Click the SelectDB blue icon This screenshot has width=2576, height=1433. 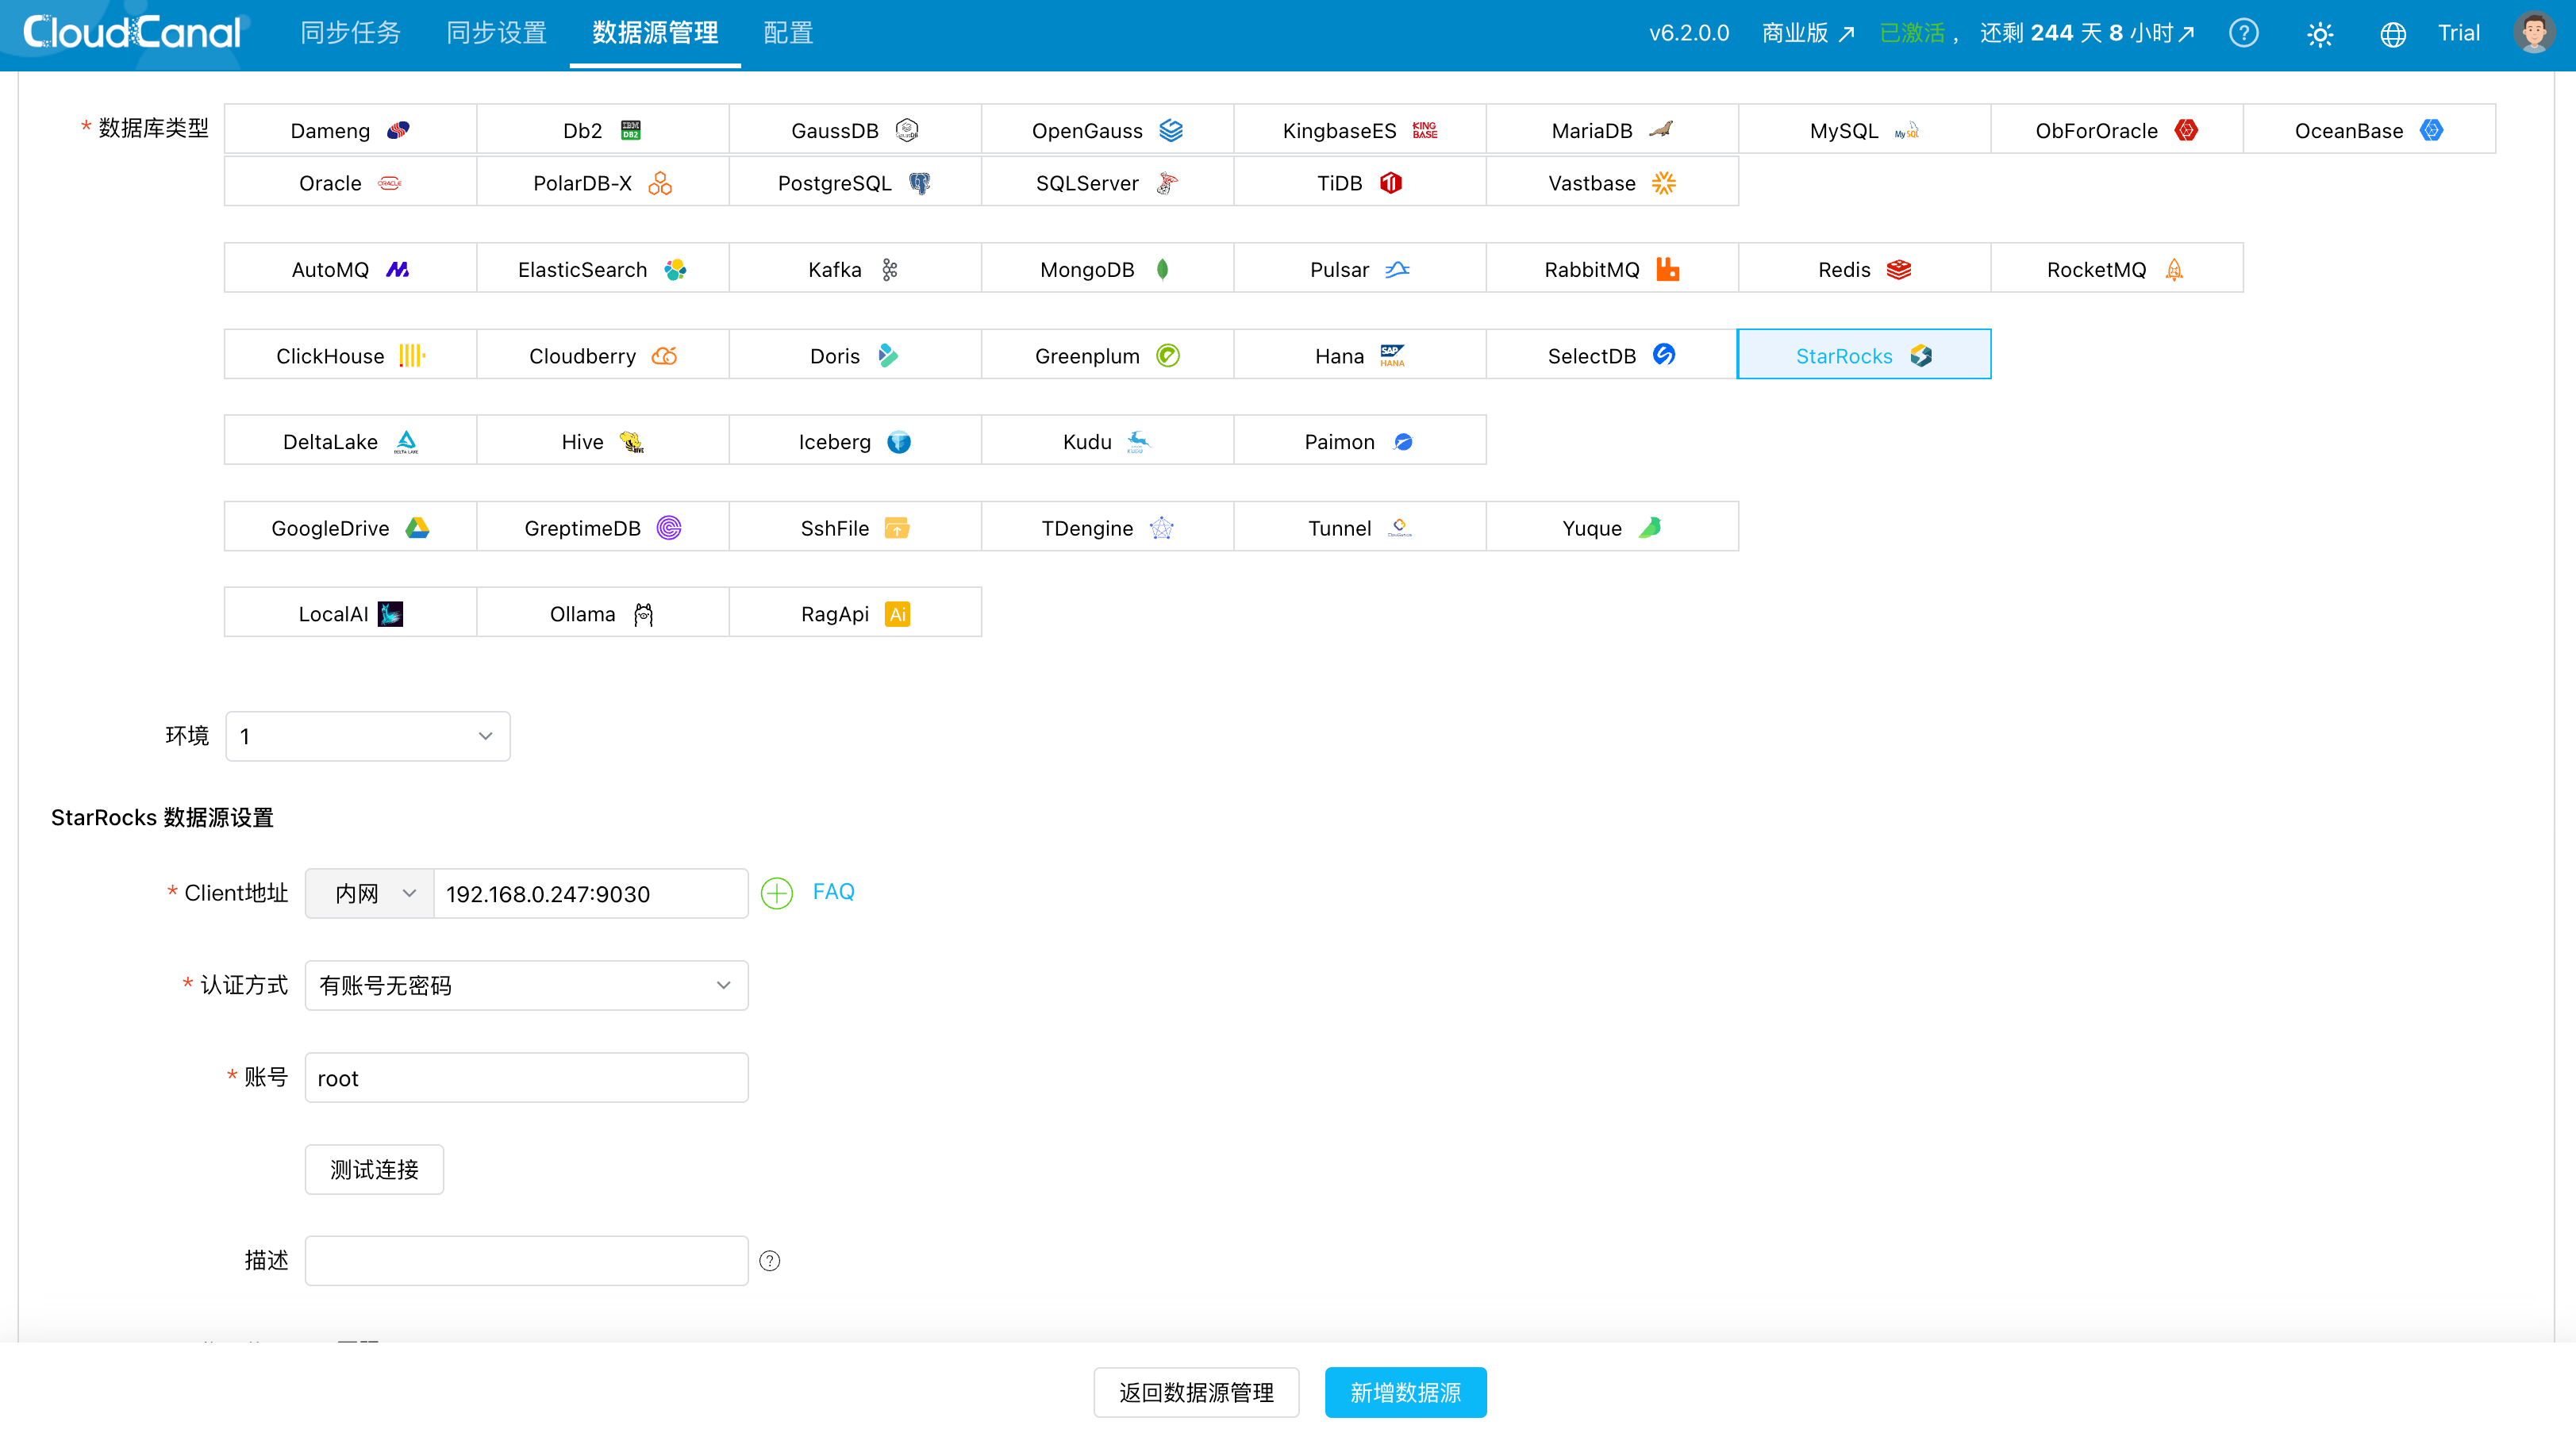pos(1664,354)
